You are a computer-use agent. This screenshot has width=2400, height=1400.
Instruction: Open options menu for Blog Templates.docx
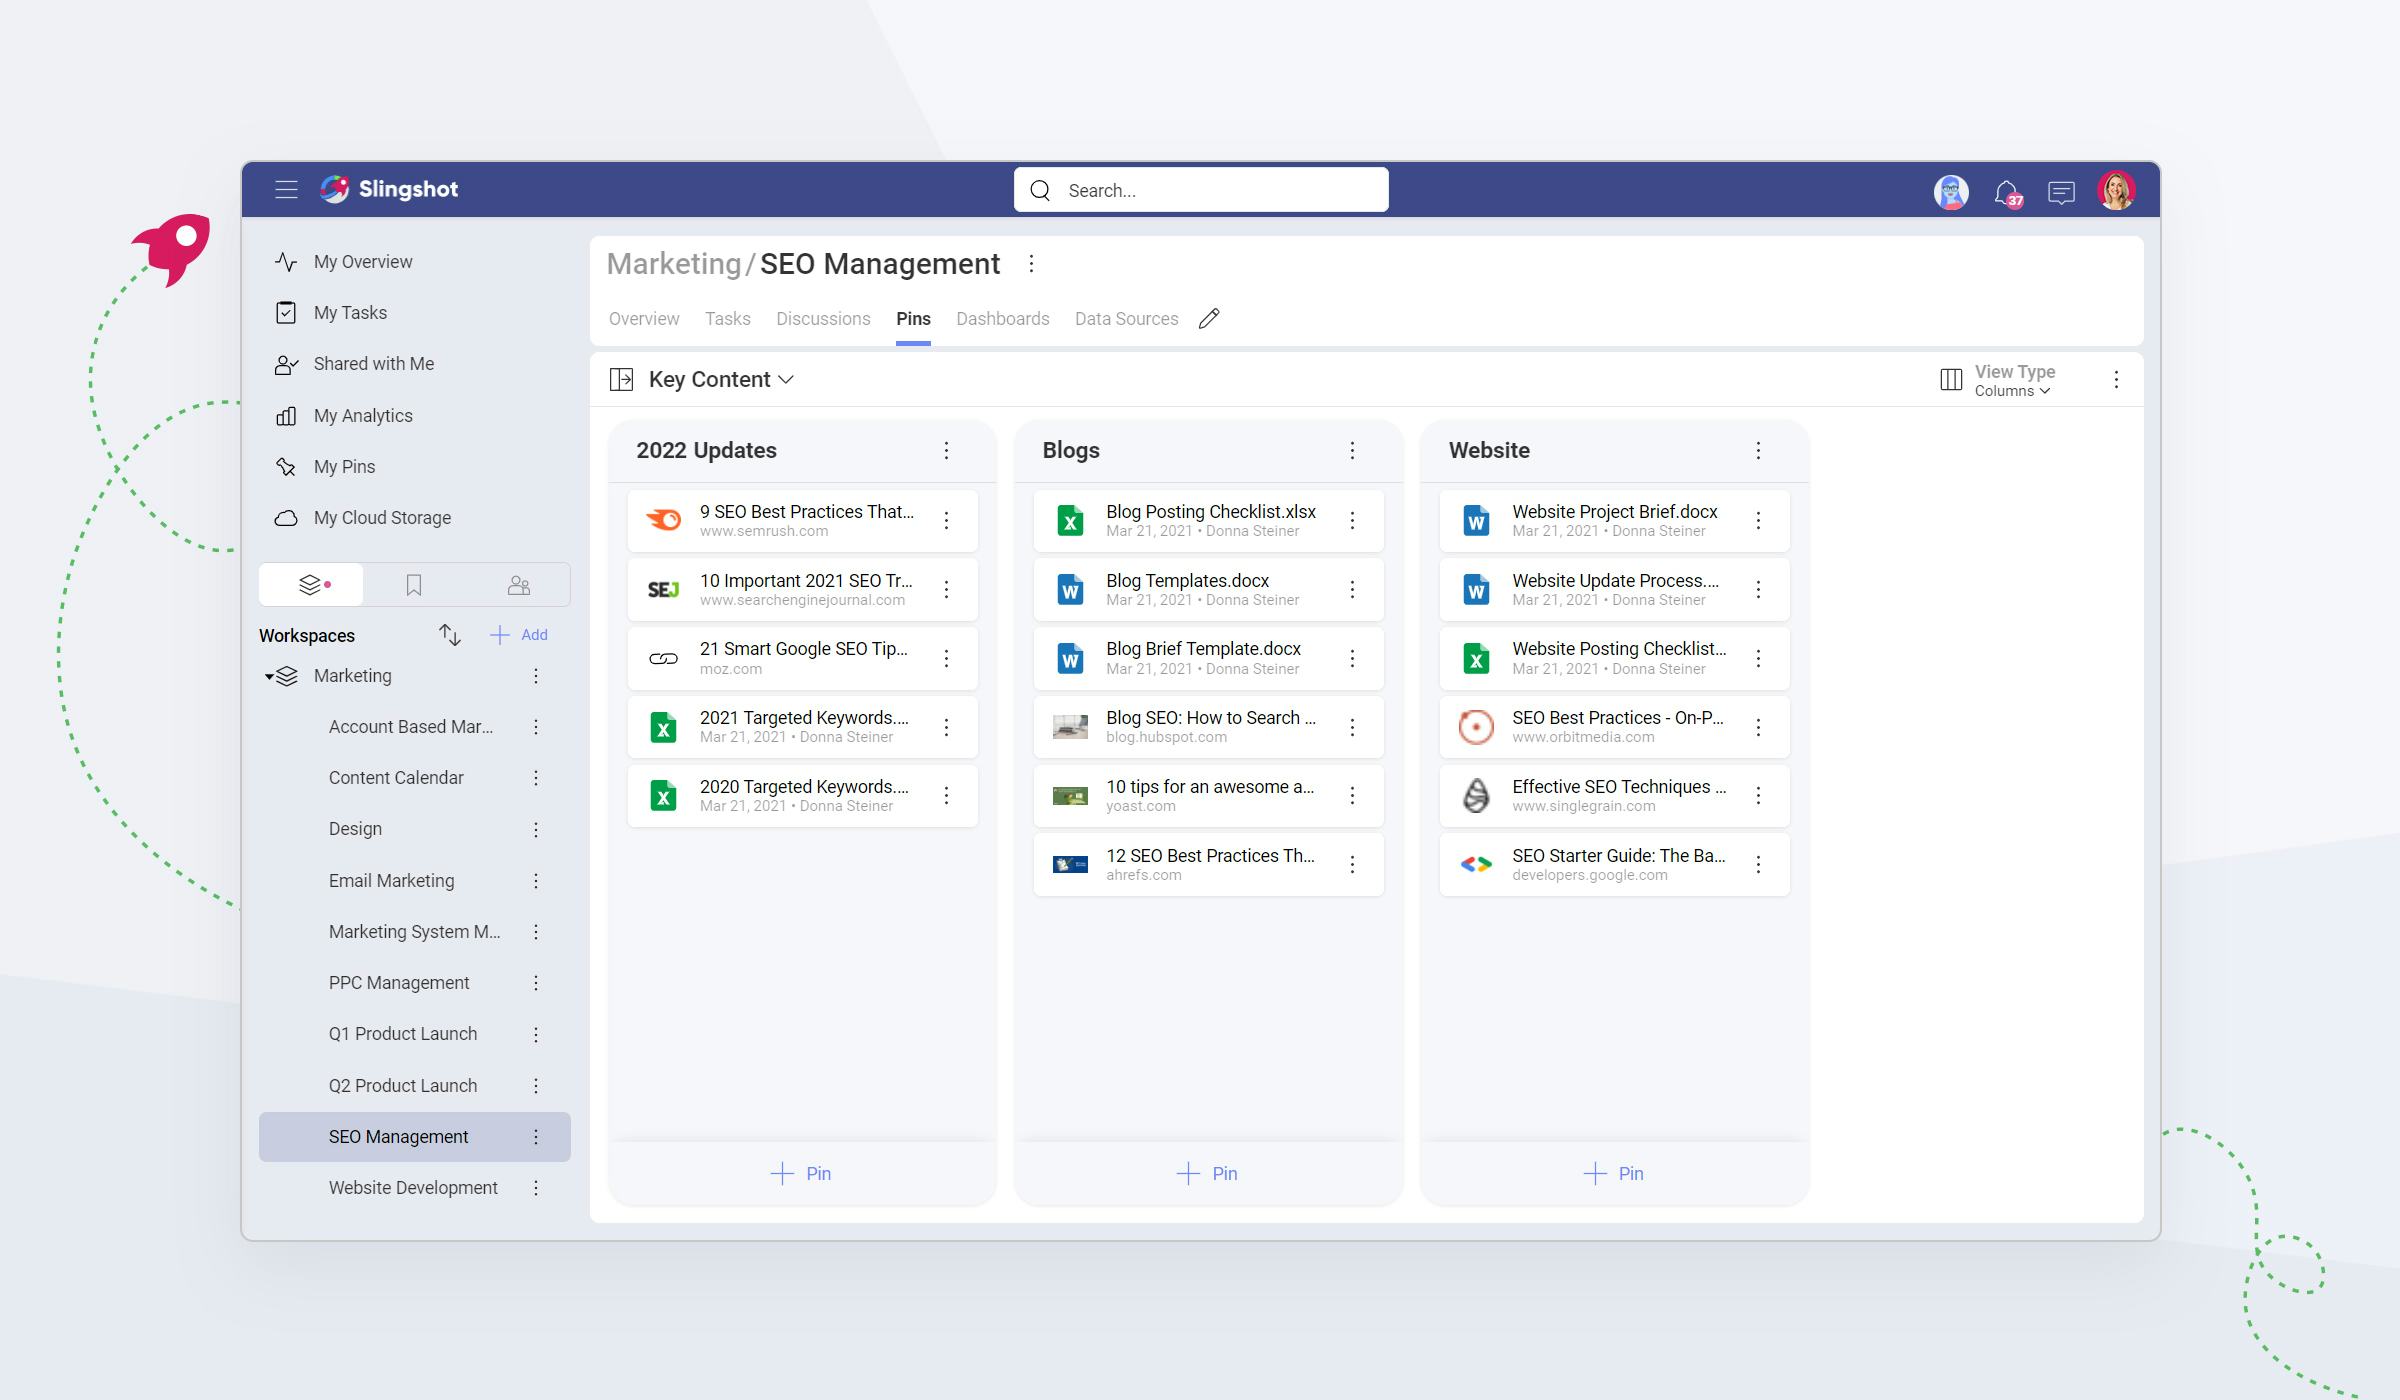point(1352,590)
